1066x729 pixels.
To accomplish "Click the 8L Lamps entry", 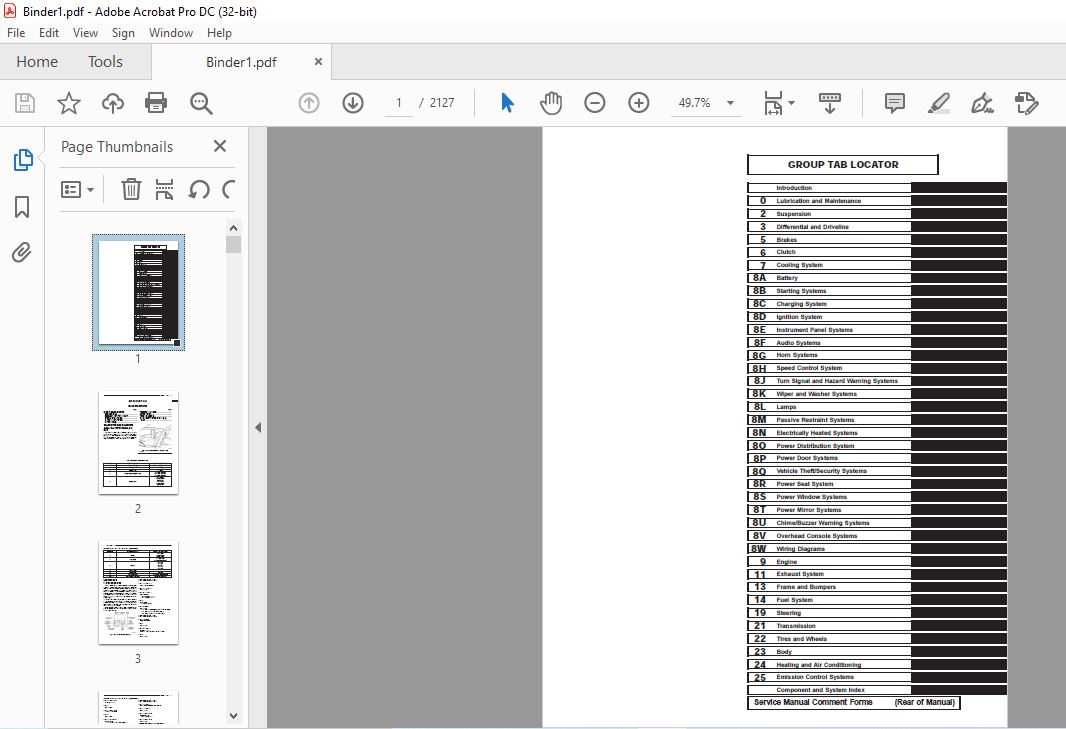I will [x=829, y=407].
